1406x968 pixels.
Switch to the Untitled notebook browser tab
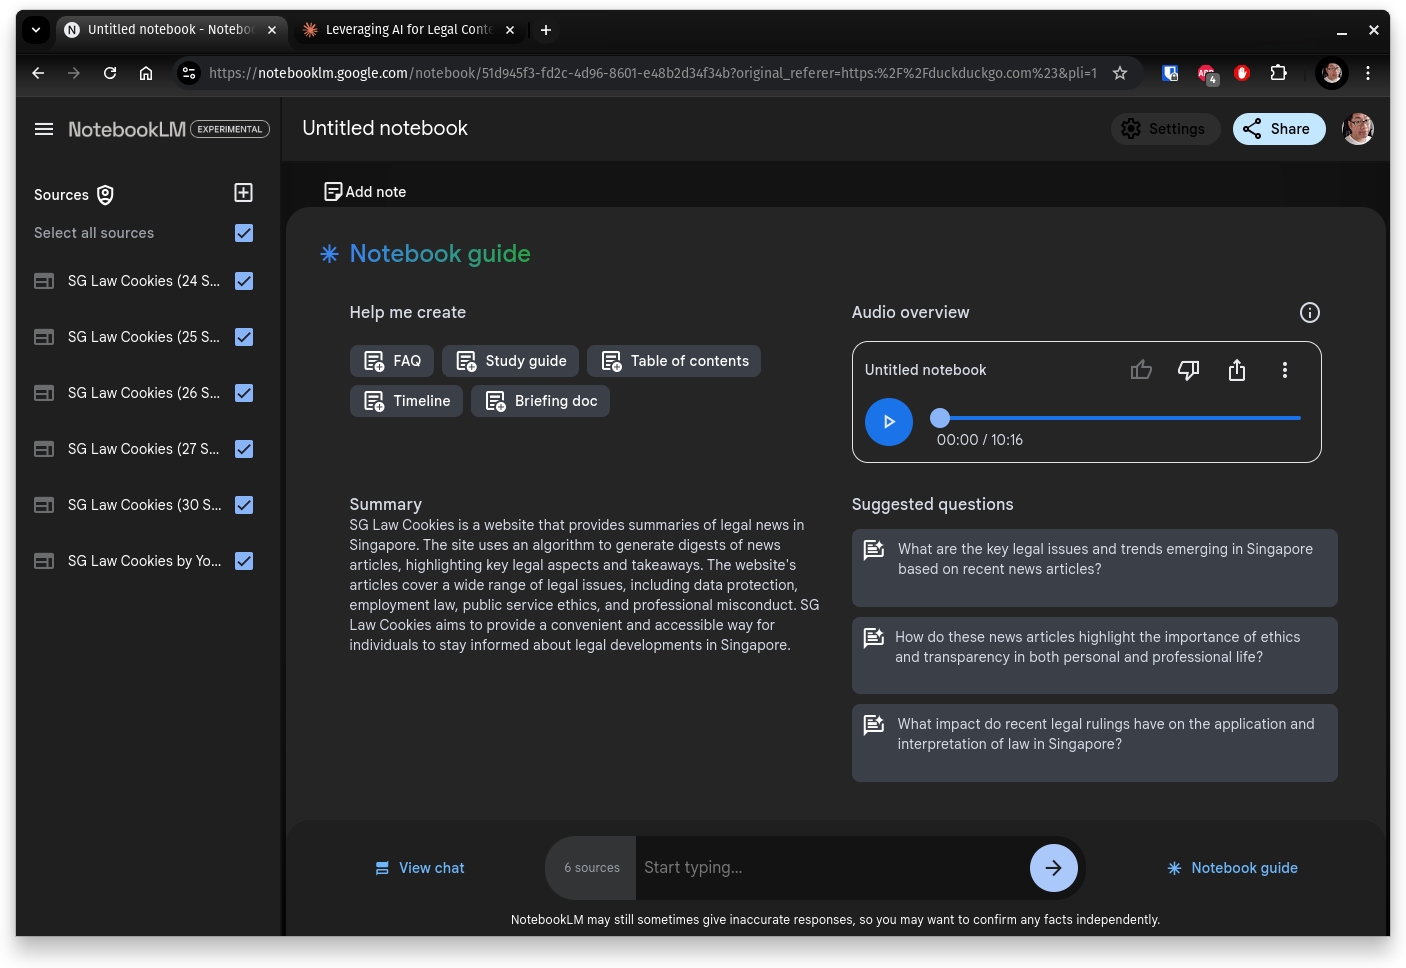170,30
